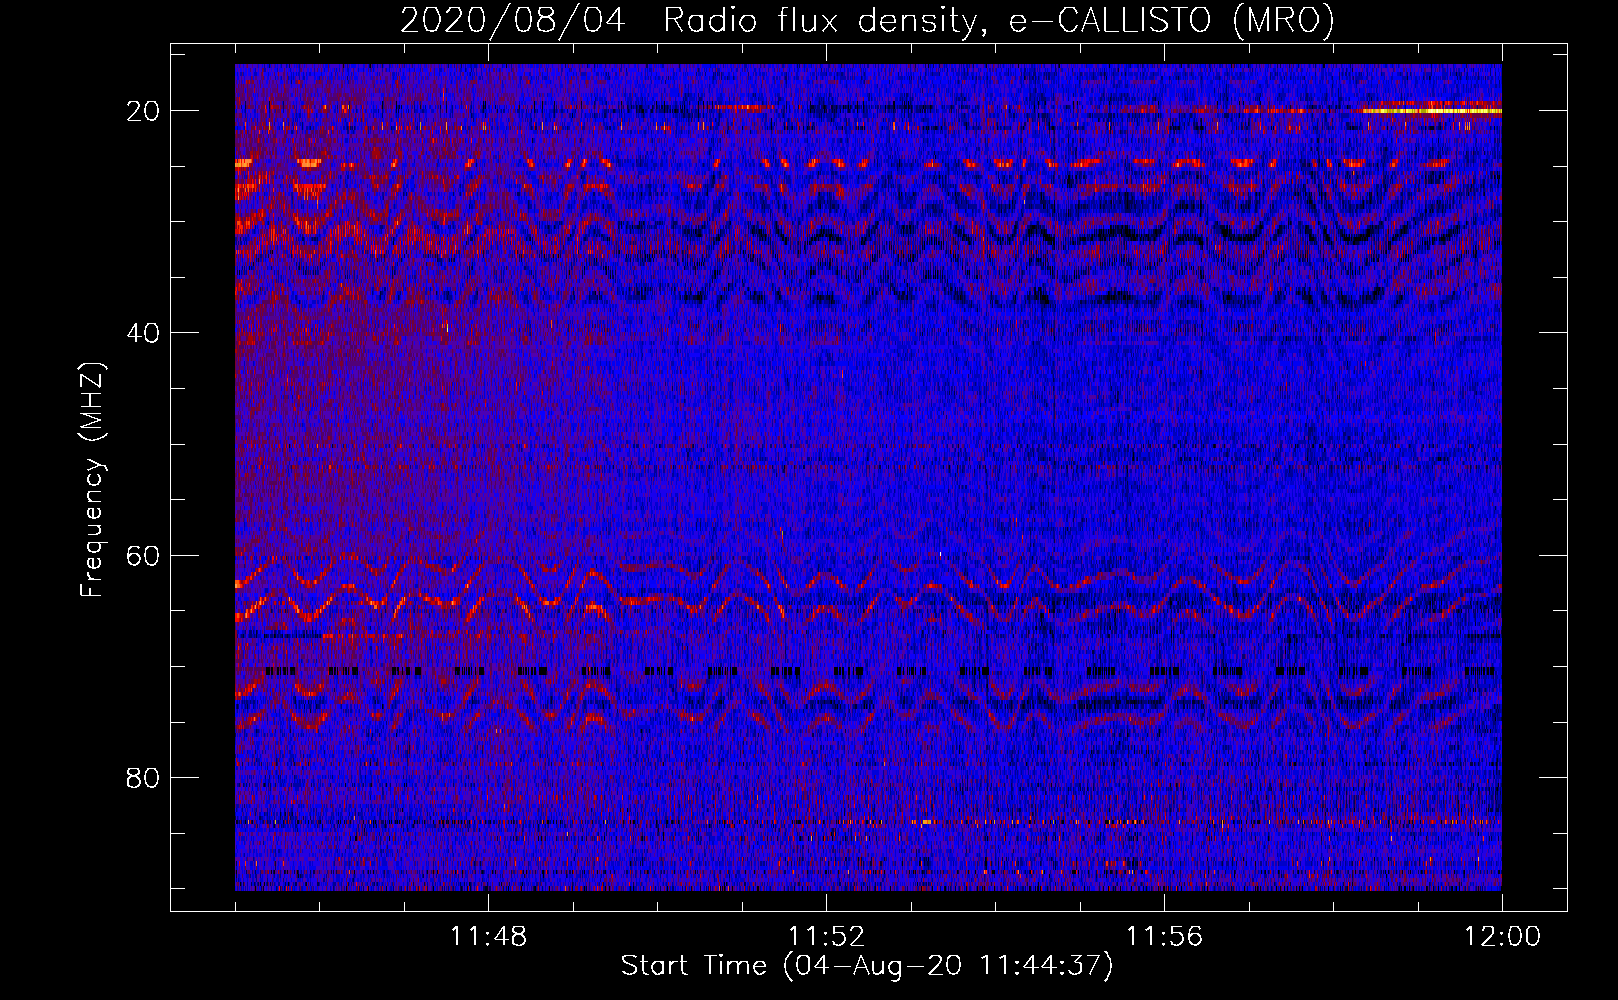Click the 20 MHz frequency tick label
1618x1000 pixels.
[x=143, y=111]
